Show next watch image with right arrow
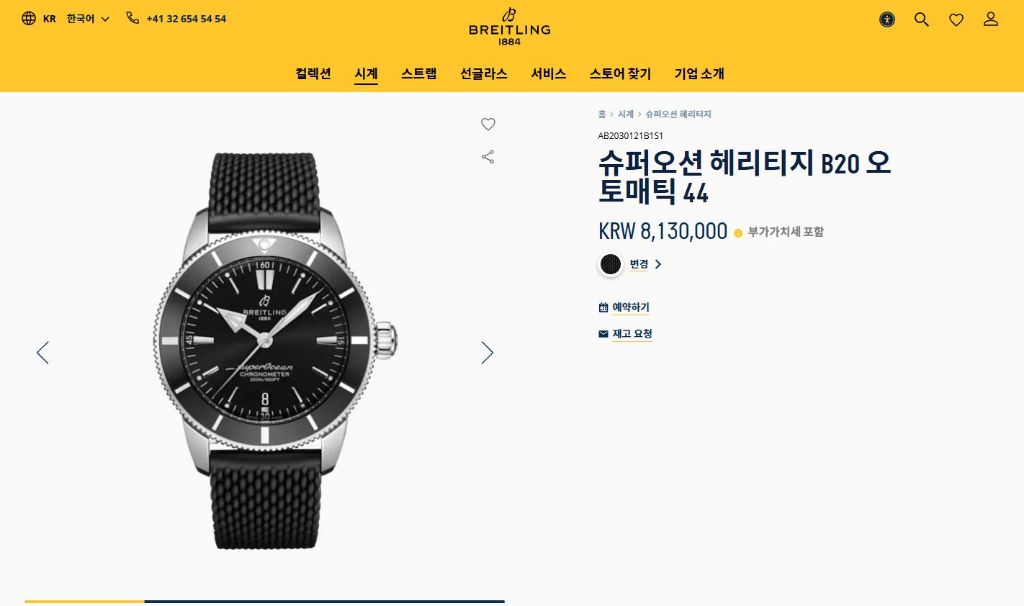This screenshot has width=1024, height=606. click(x=487, y=353)
